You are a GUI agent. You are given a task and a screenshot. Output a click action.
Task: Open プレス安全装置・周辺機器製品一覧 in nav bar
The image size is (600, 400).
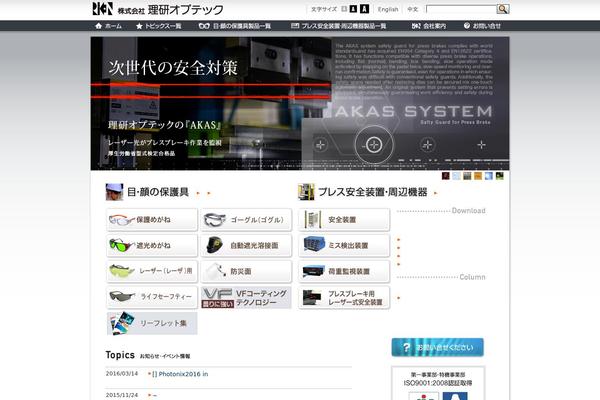338,26
